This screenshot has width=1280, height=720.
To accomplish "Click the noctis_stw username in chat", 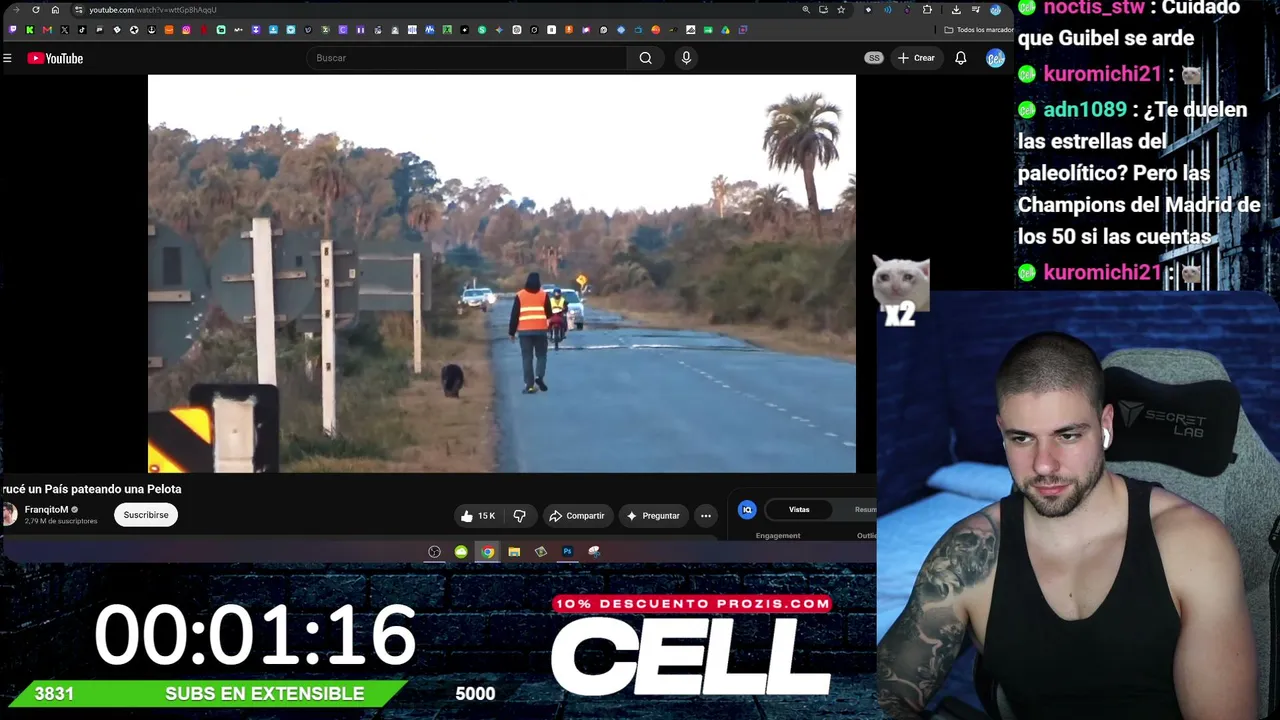I will tap(1093, 9).
